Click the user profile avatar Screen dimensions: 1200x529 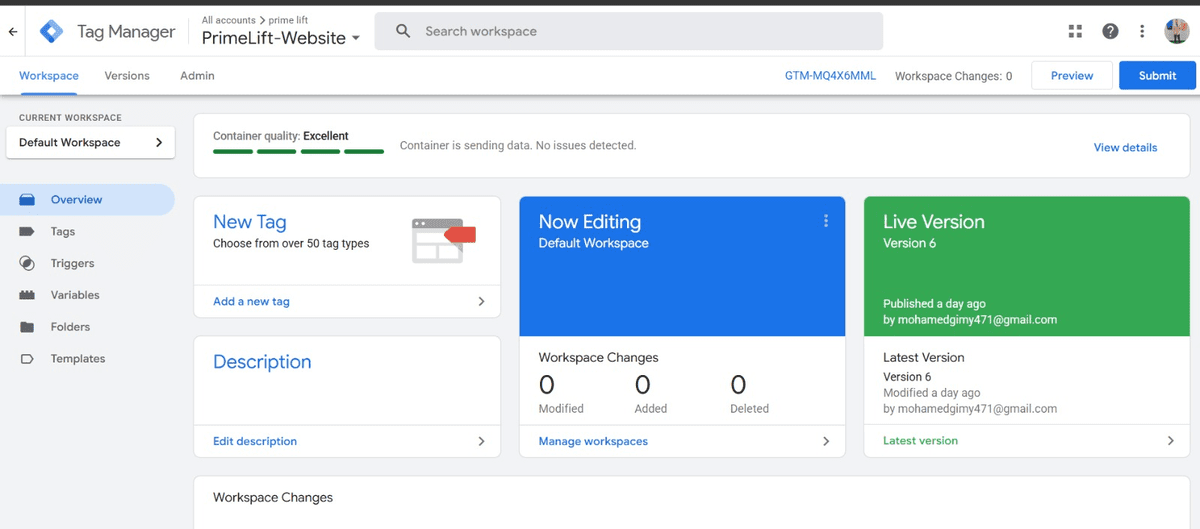[1176, 31]
